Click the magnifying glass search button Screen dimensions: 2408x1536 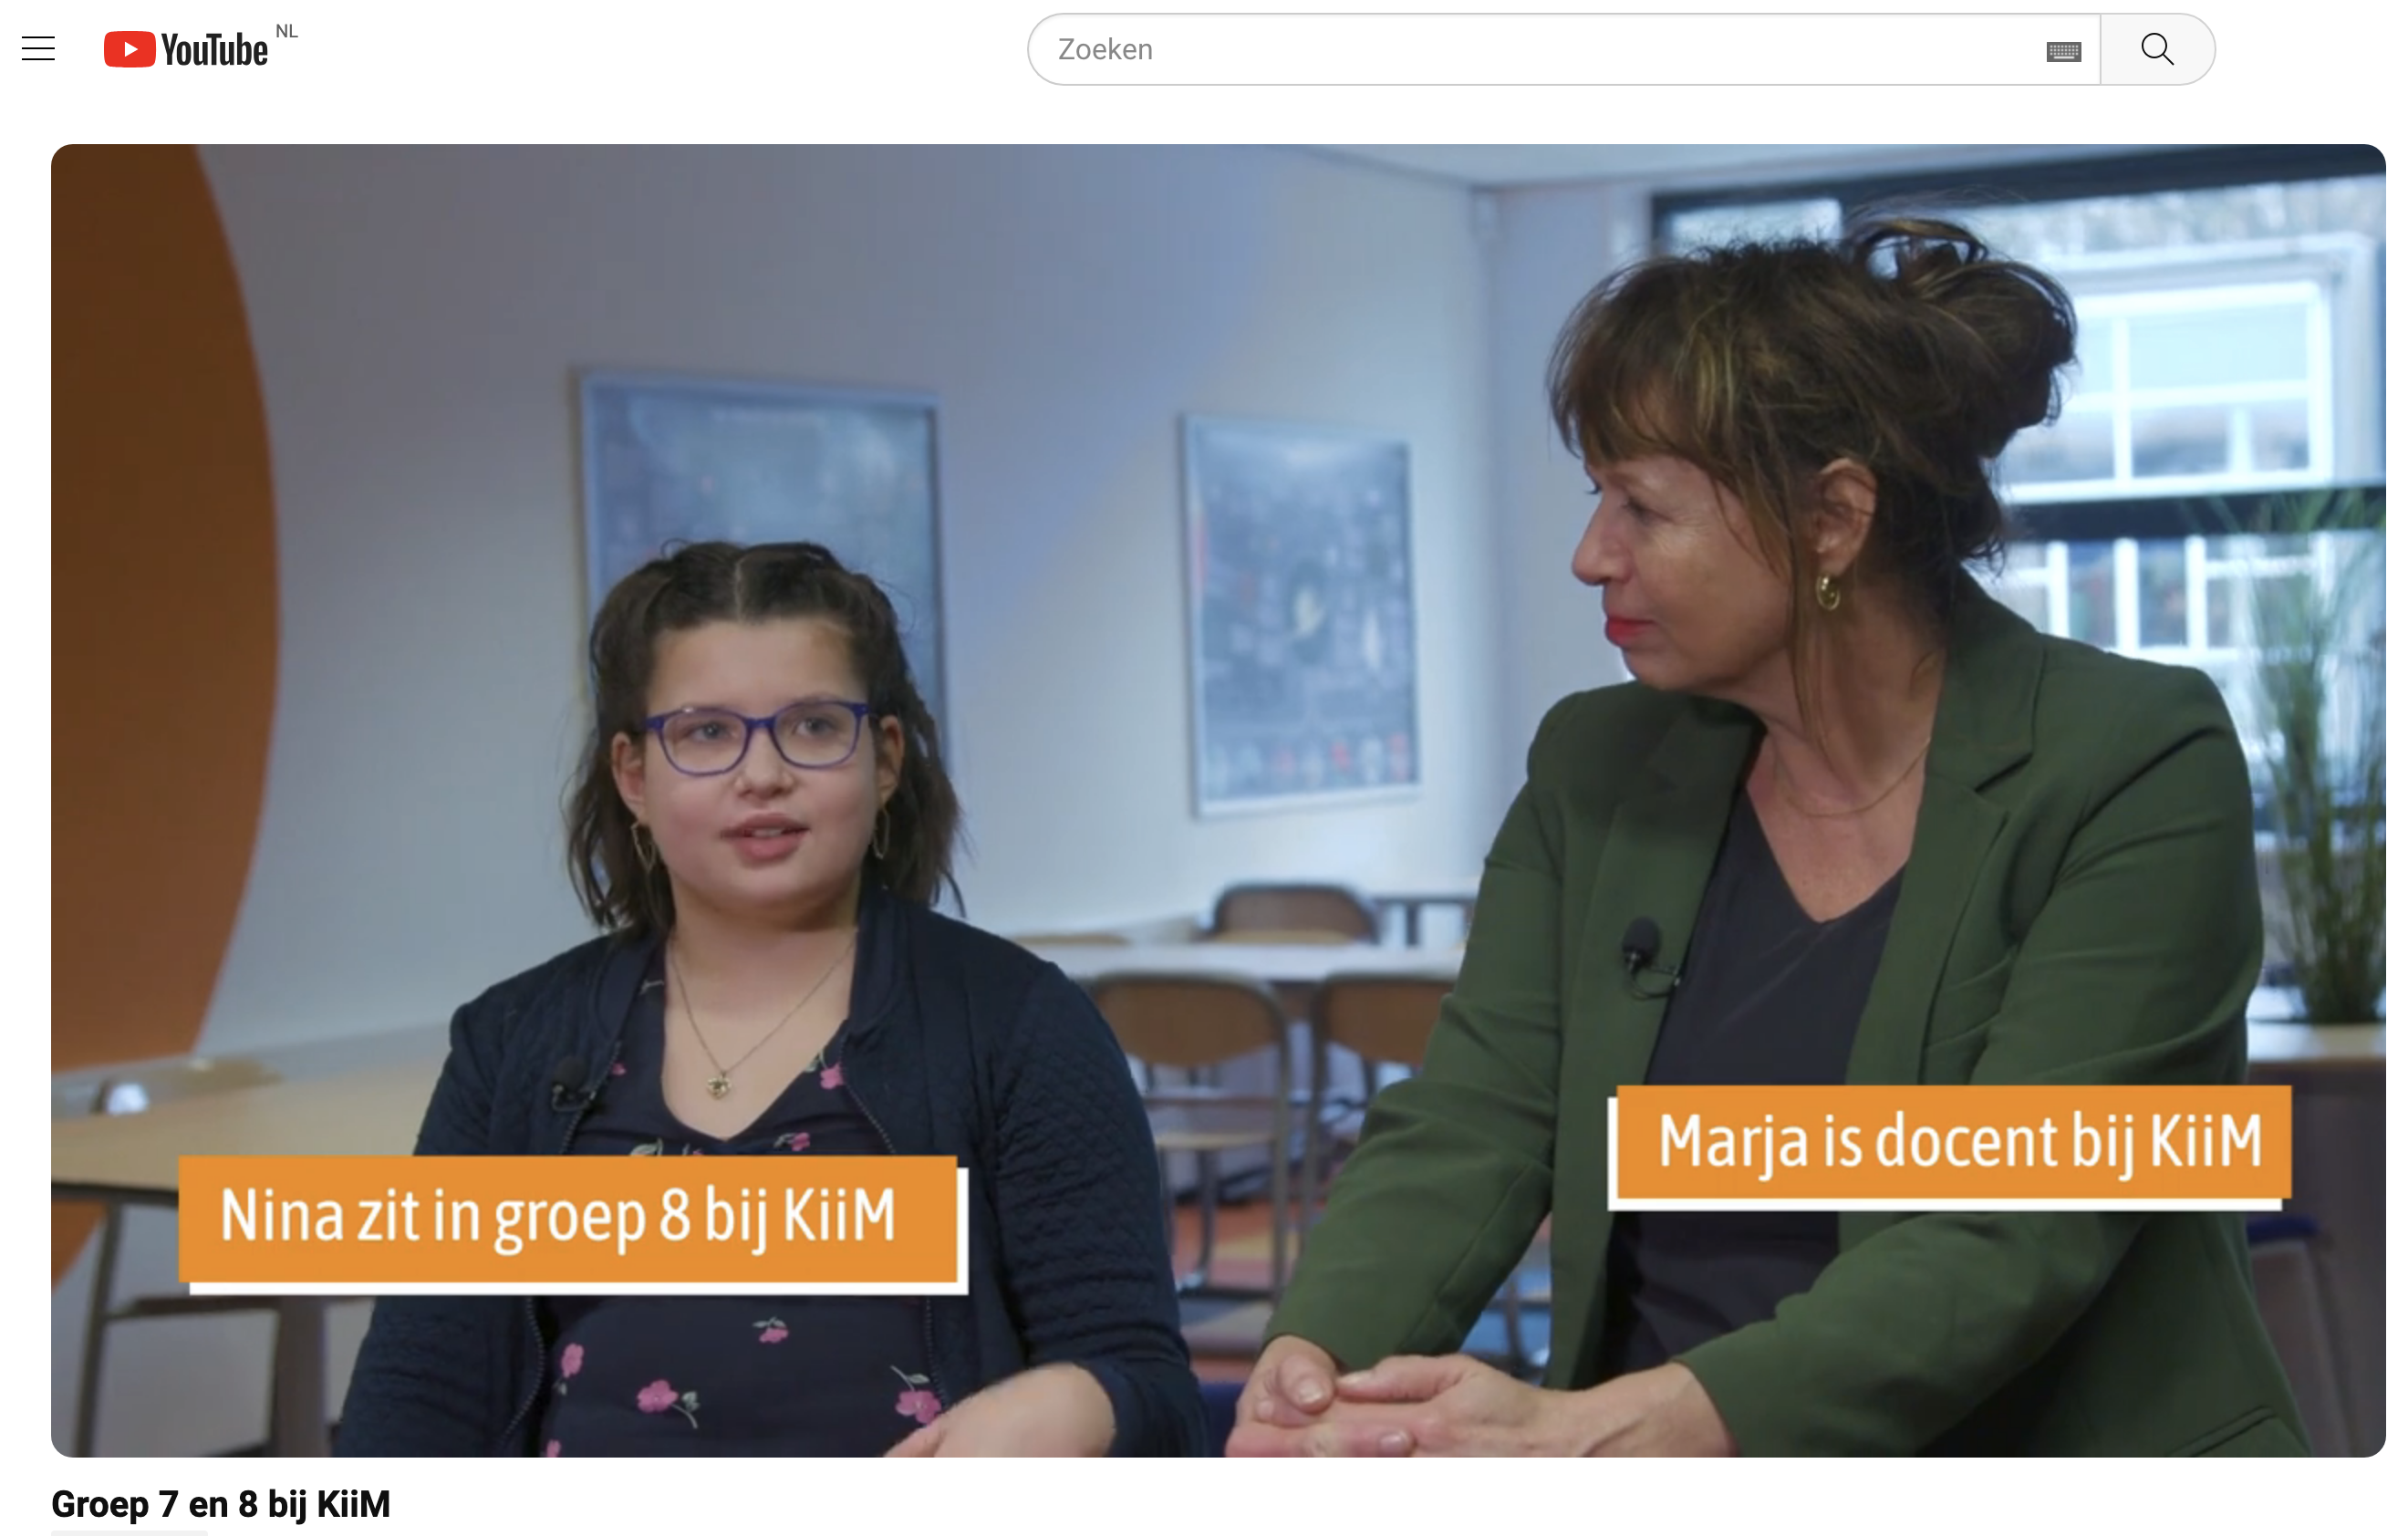2157,49
